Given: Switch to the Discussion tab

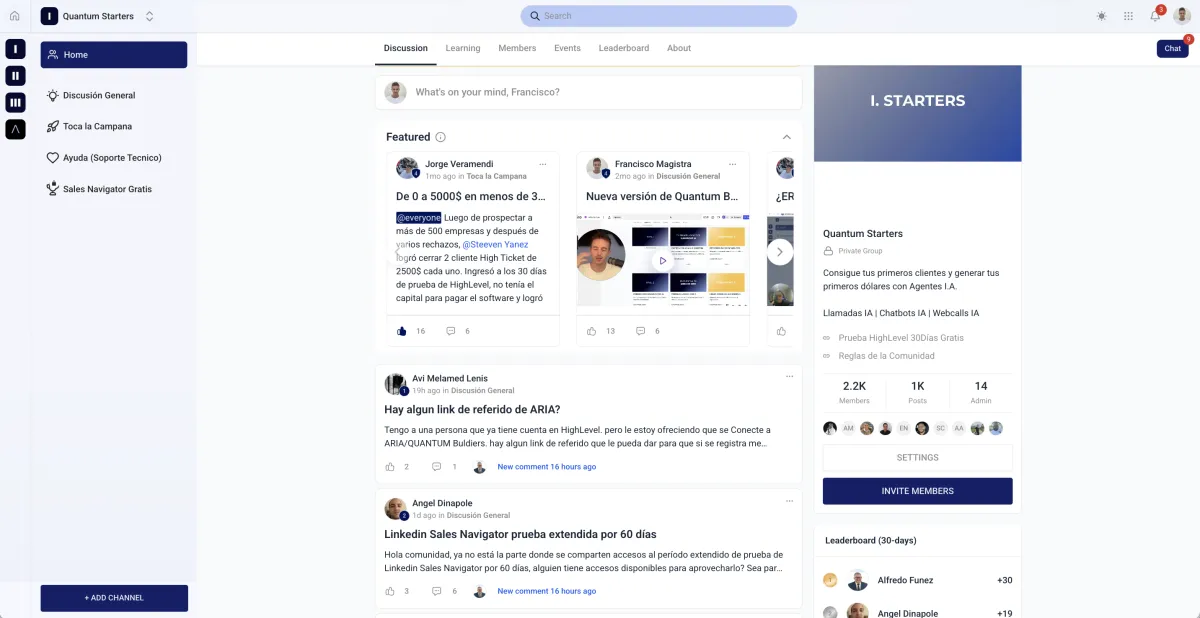Looking at the screenshot, I should point(406,48).
